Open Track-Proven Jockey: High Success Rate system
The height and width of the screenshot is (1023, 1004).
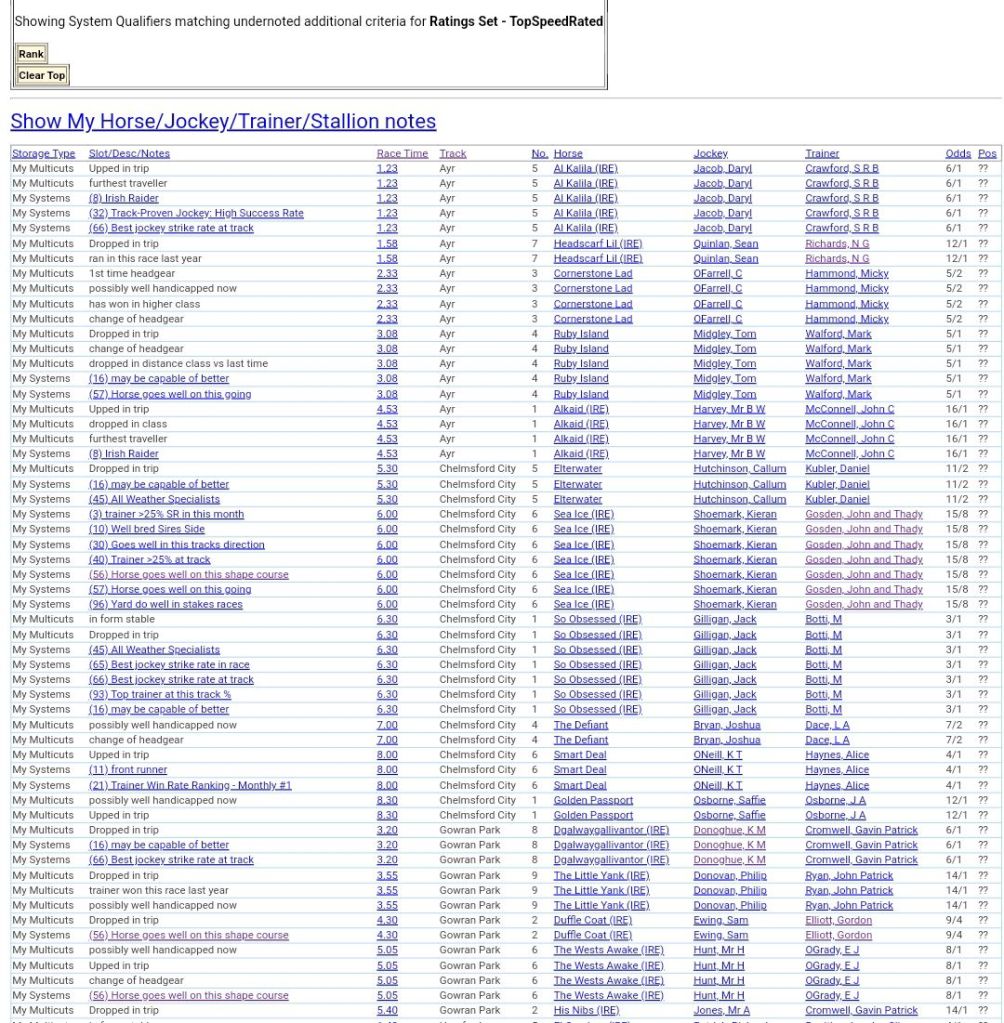(x=196, y=213)
